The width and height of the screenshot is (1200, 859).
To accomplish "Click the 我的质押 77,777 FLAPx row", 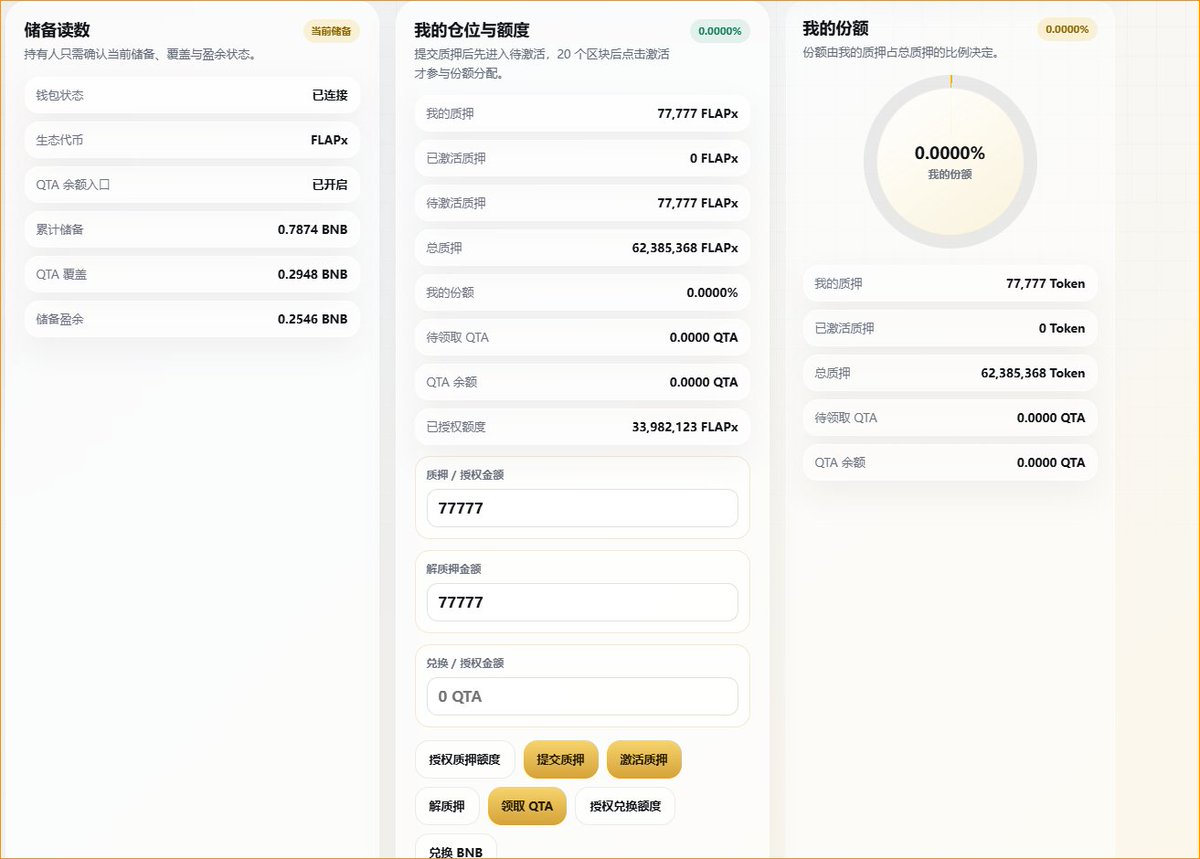I will coord(582,114).
